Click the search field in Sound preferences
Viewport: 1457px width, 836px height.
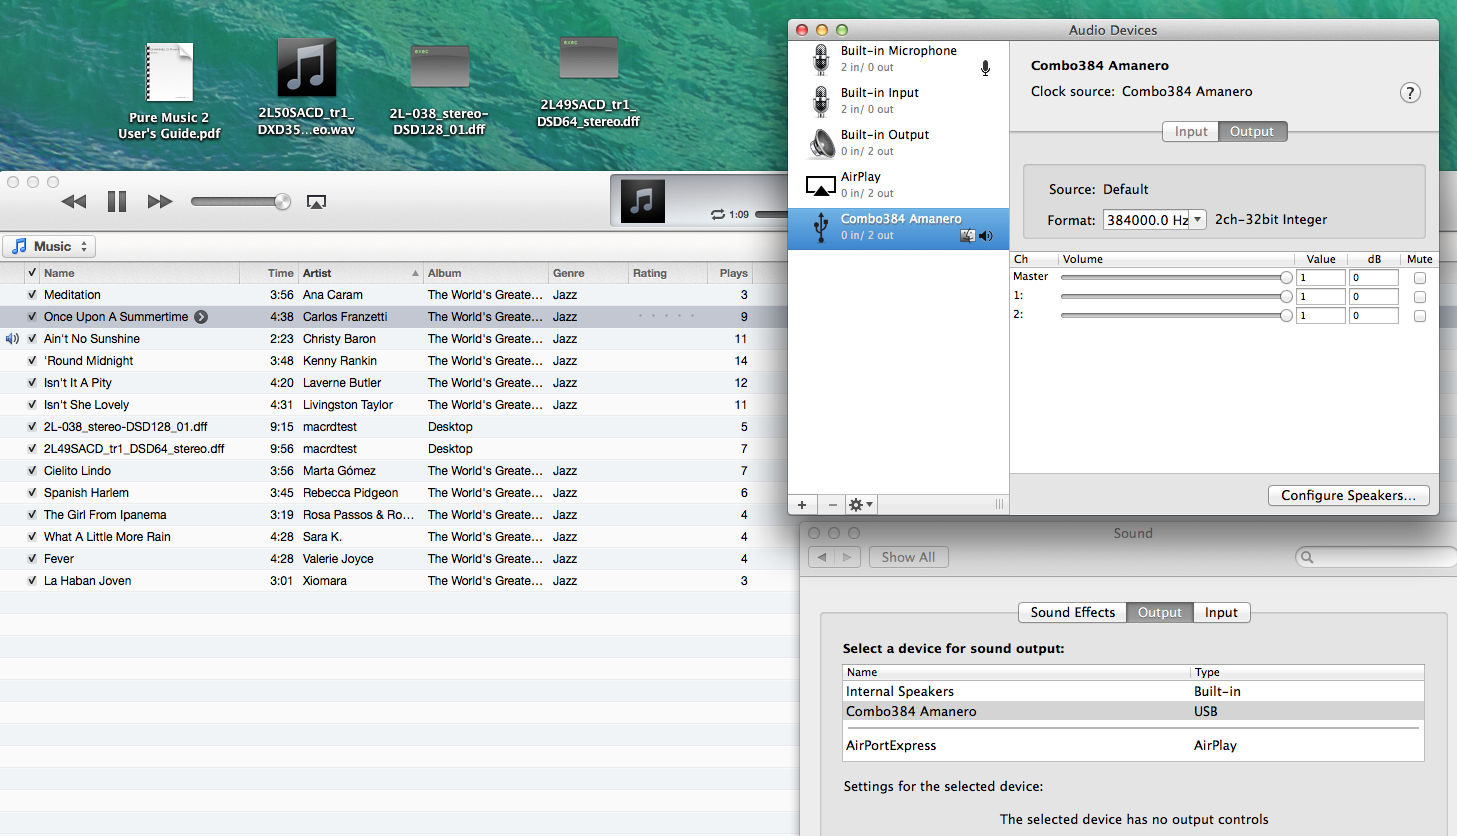[1376, 557]
